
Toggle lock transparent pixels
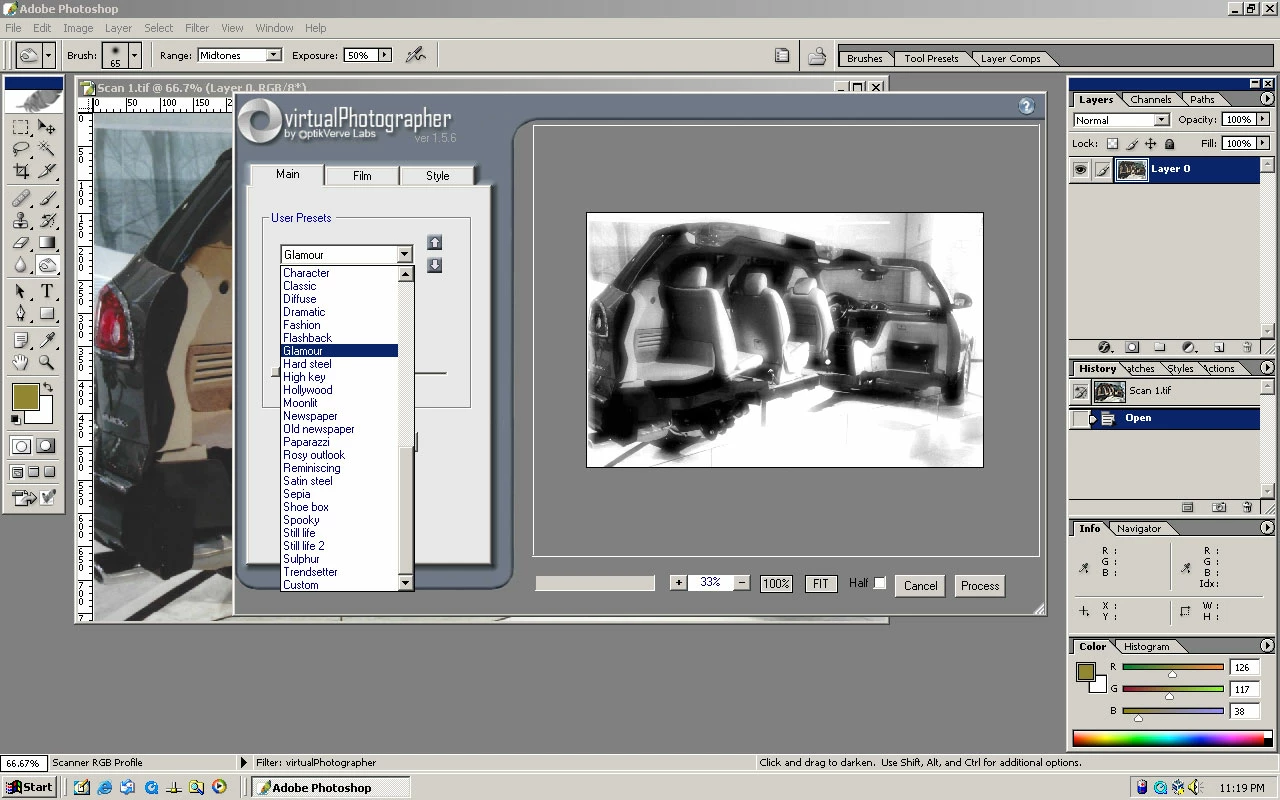(x=1112, y=144)
